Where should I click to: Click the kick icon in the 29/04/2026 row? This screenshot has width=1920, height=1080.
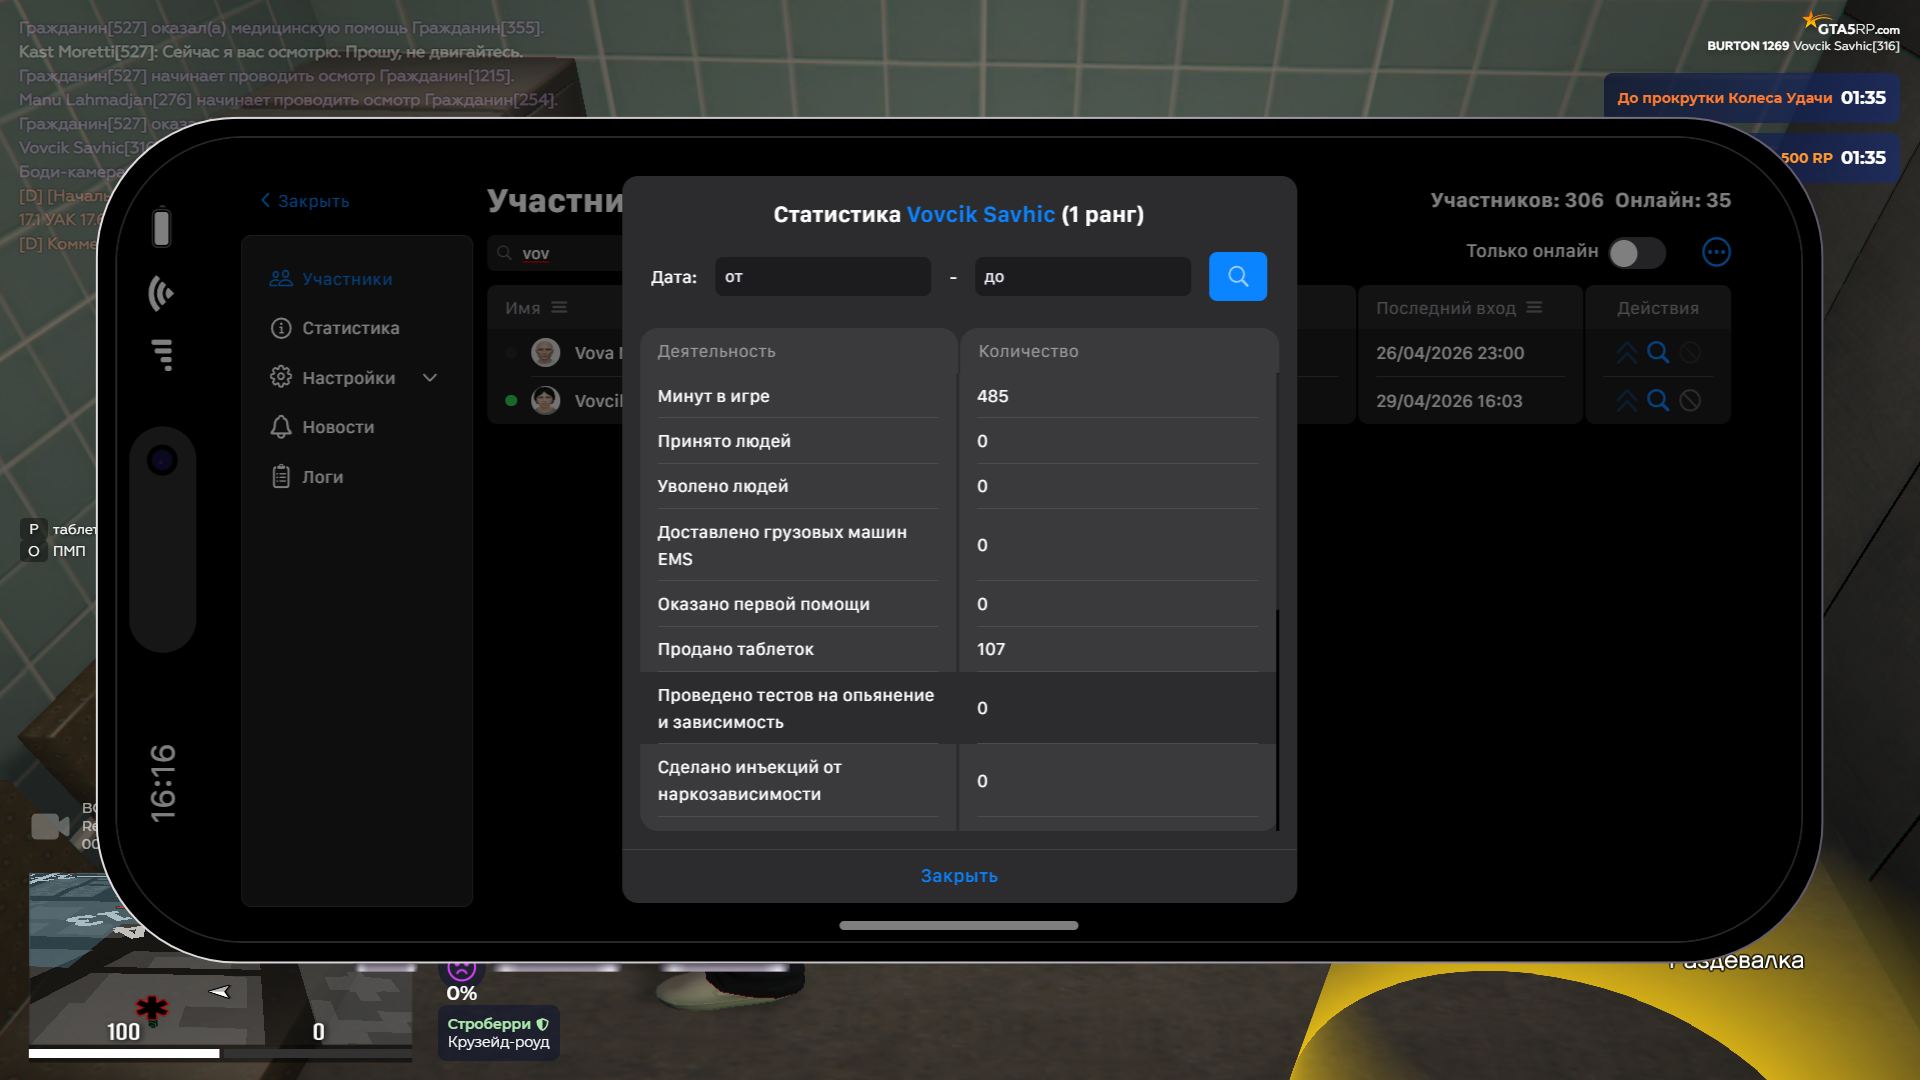point(1690,401)
